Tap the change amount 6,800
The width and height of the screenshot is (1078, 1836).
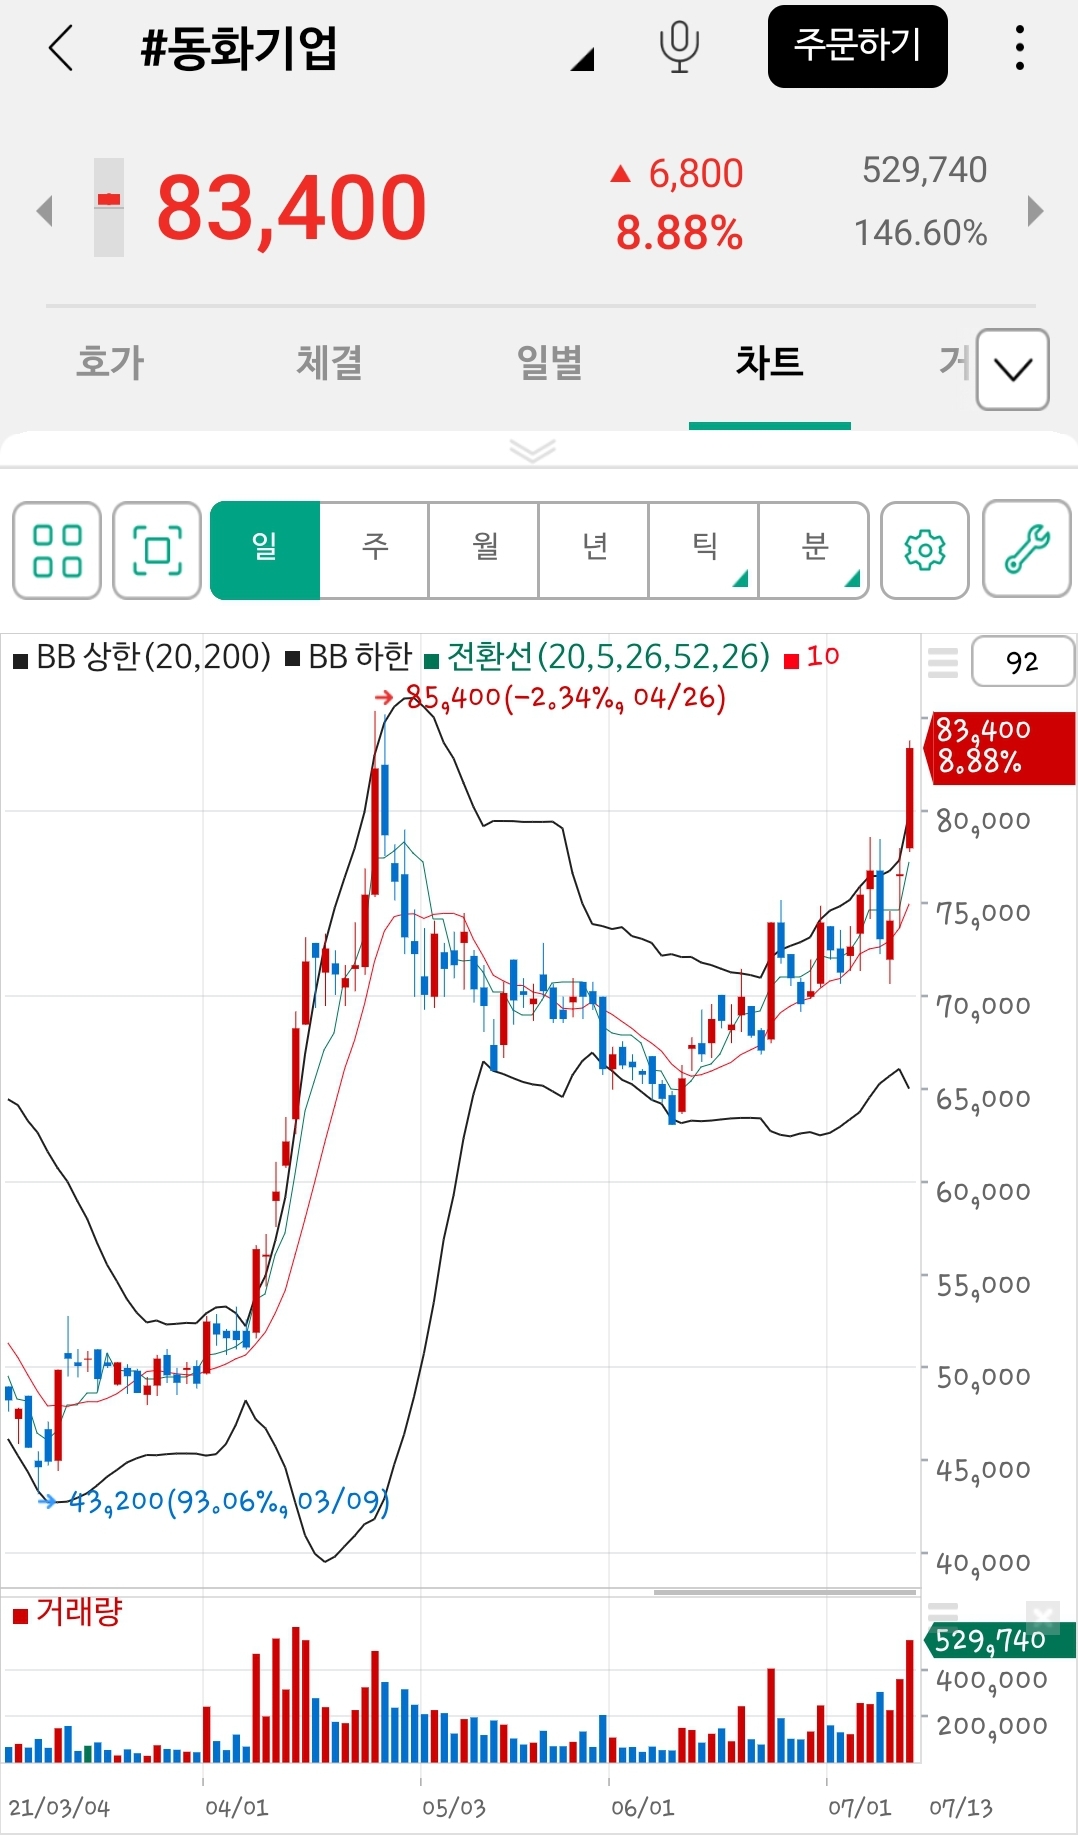click(696, 173)
